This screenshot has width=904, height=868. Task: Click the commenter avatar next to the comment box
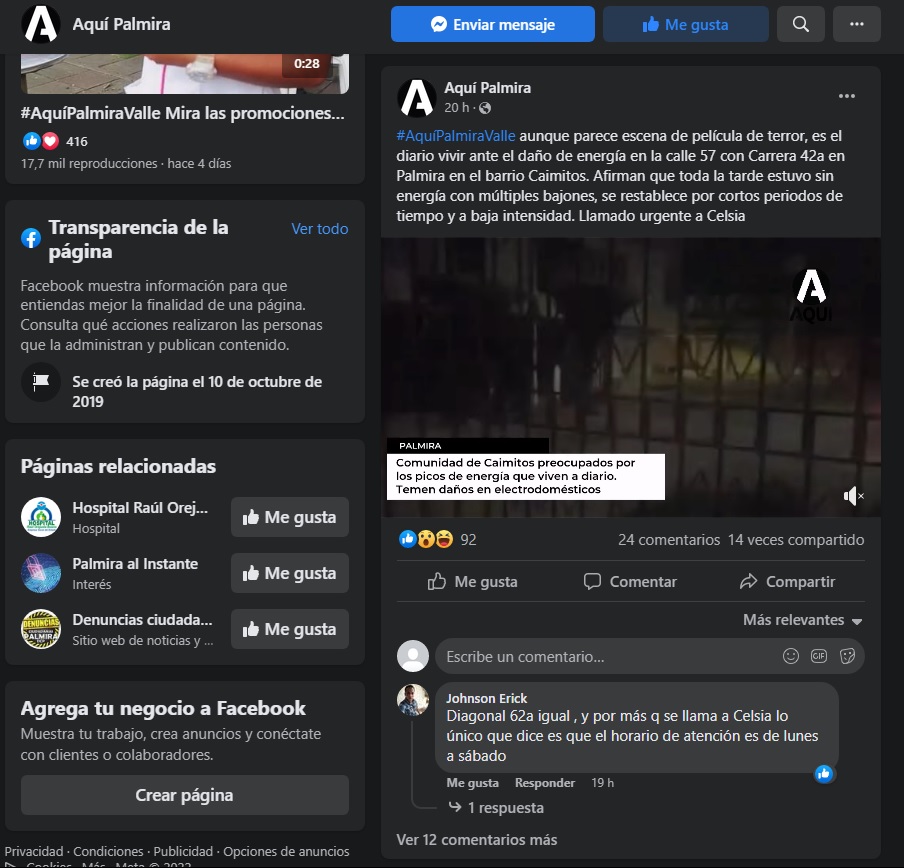click(x=413, y=656)
